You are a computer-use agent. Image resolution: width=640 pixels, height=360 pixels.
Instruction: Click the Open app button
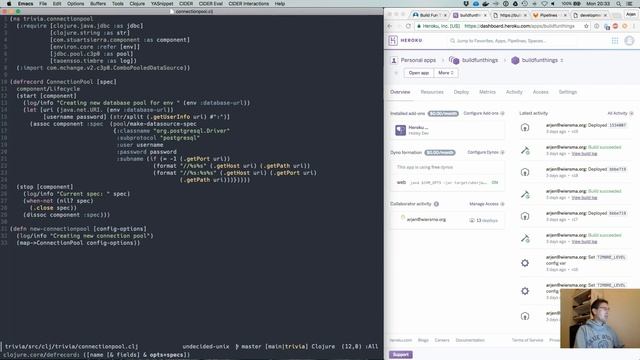pos(419,73)
